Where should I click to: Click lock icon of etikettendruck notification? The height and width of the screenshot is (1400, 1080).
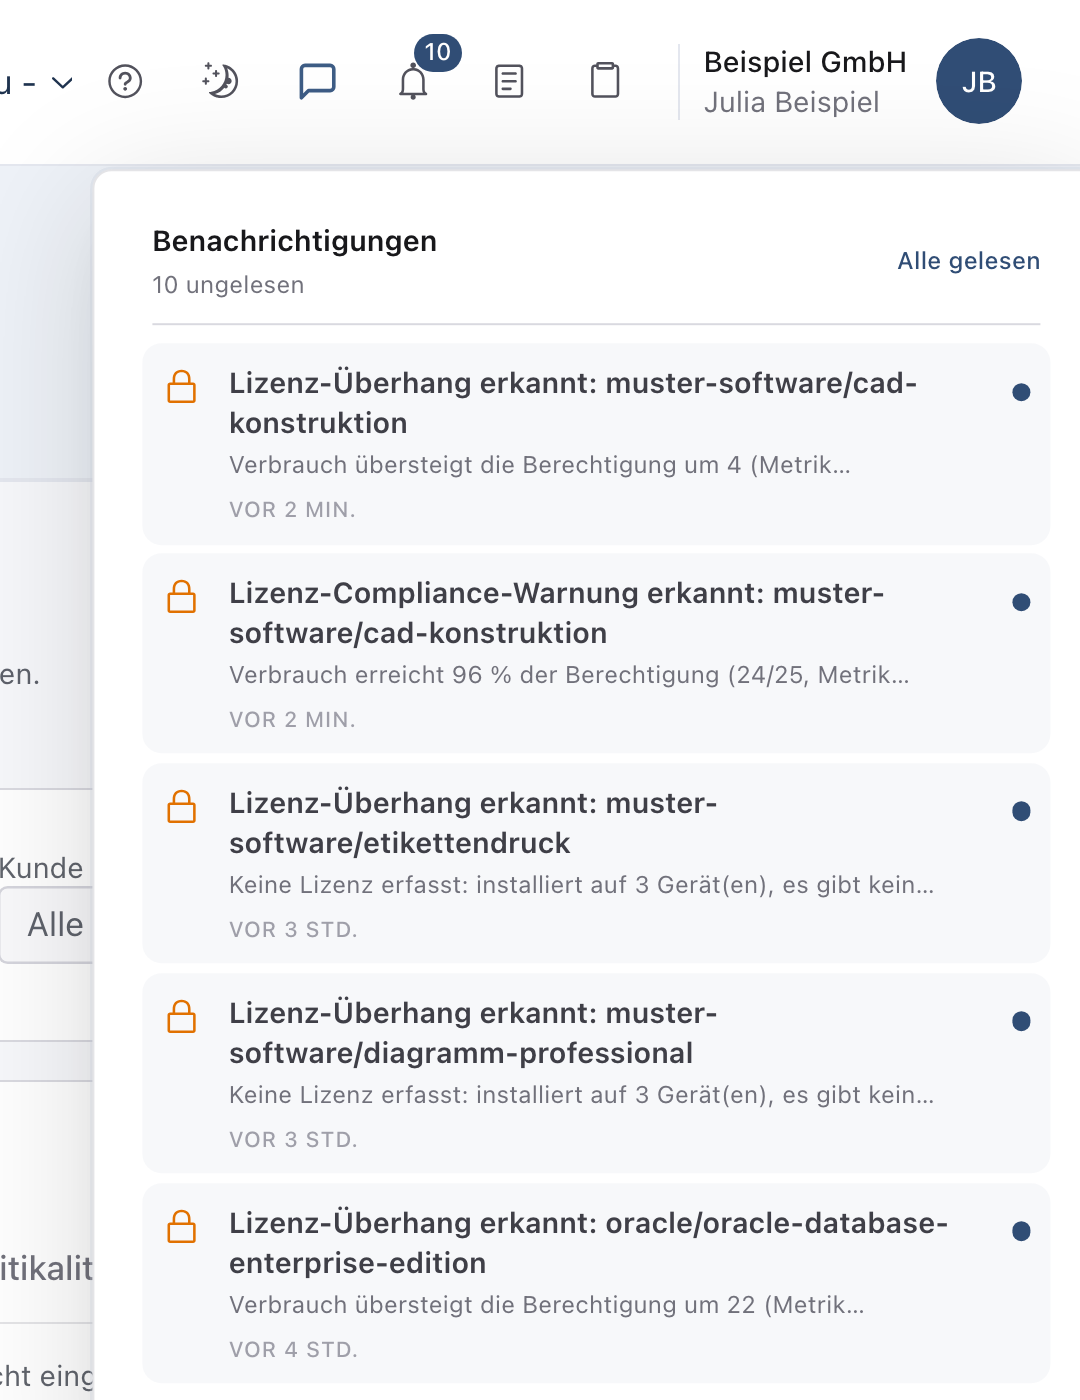tap(182, 807)
